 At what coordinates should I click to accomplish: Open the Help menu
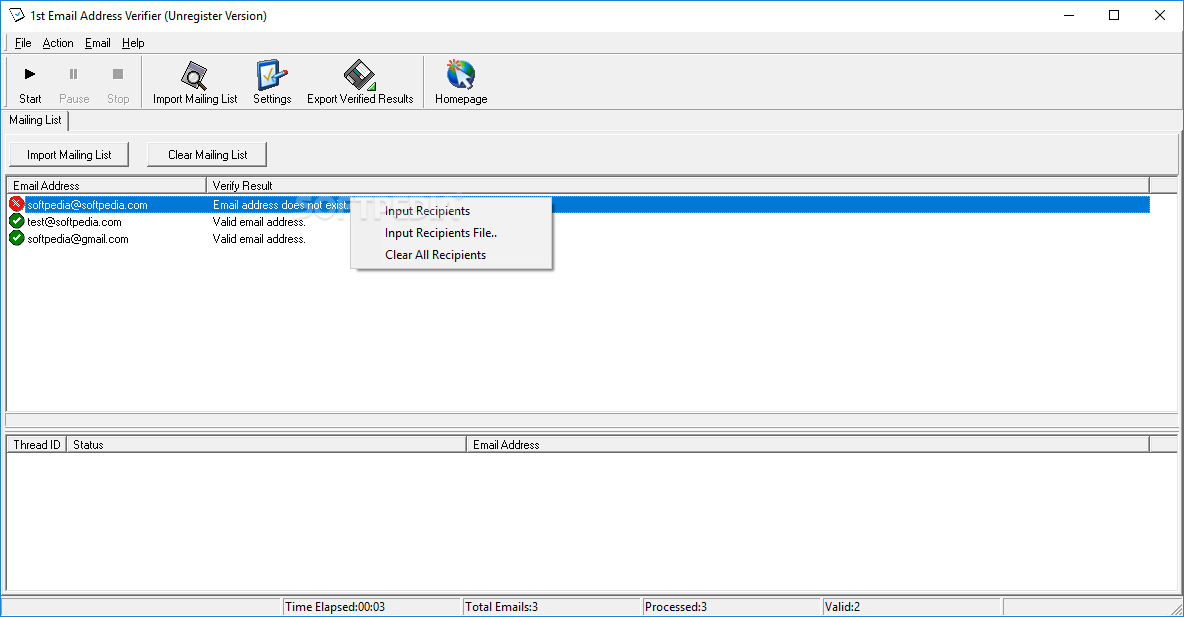(x=133, y=43)
